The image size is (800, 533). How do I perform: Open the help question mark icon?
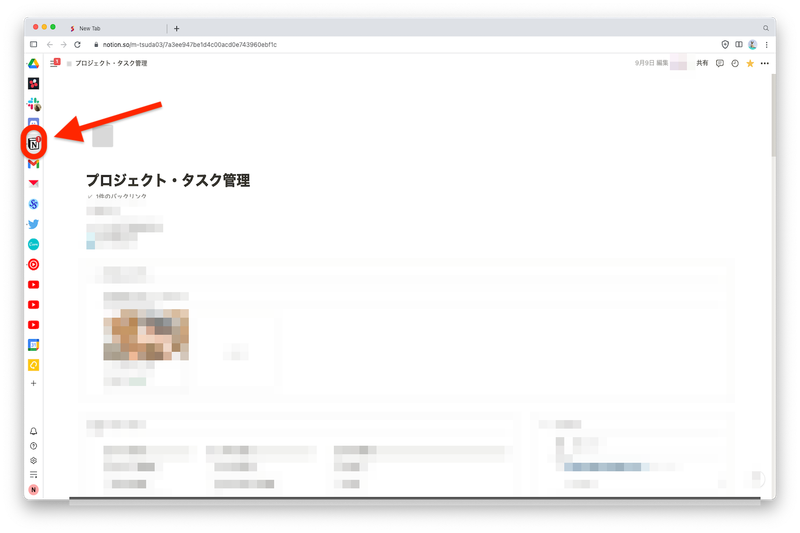pos(34,446)
